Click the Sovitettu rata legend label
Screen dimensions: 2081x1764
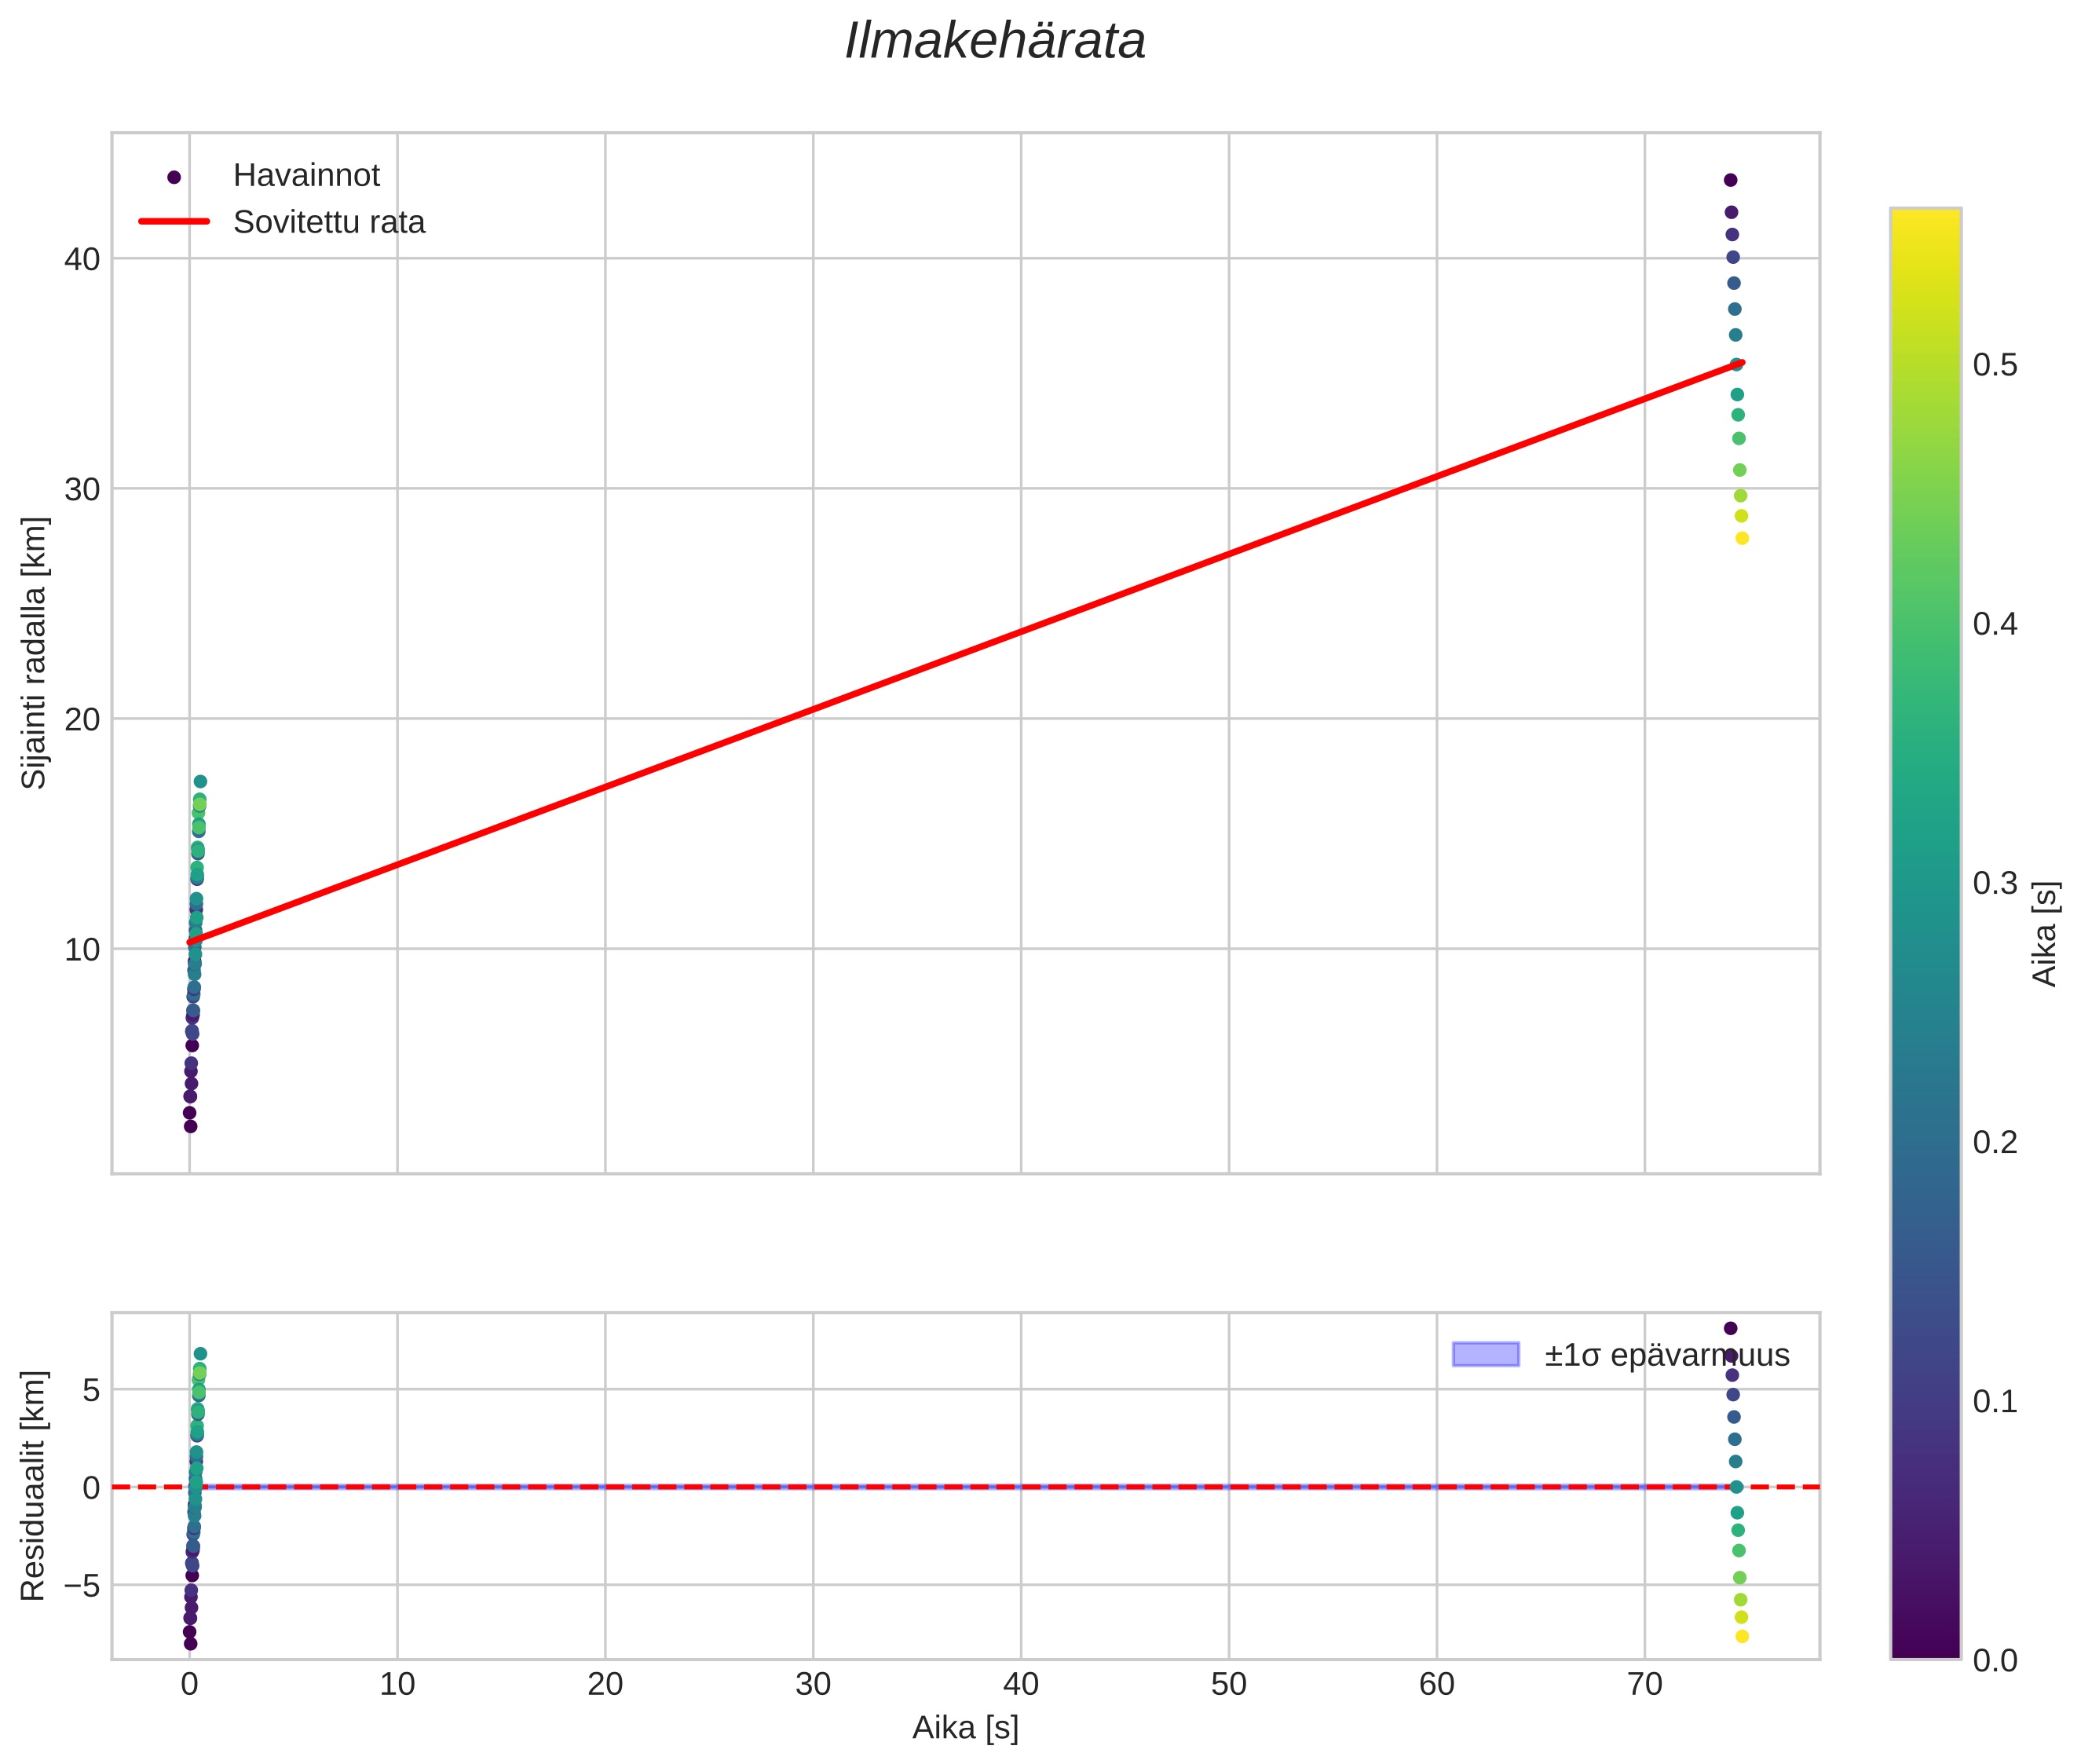pyautogui.click(x=329, y=222)
